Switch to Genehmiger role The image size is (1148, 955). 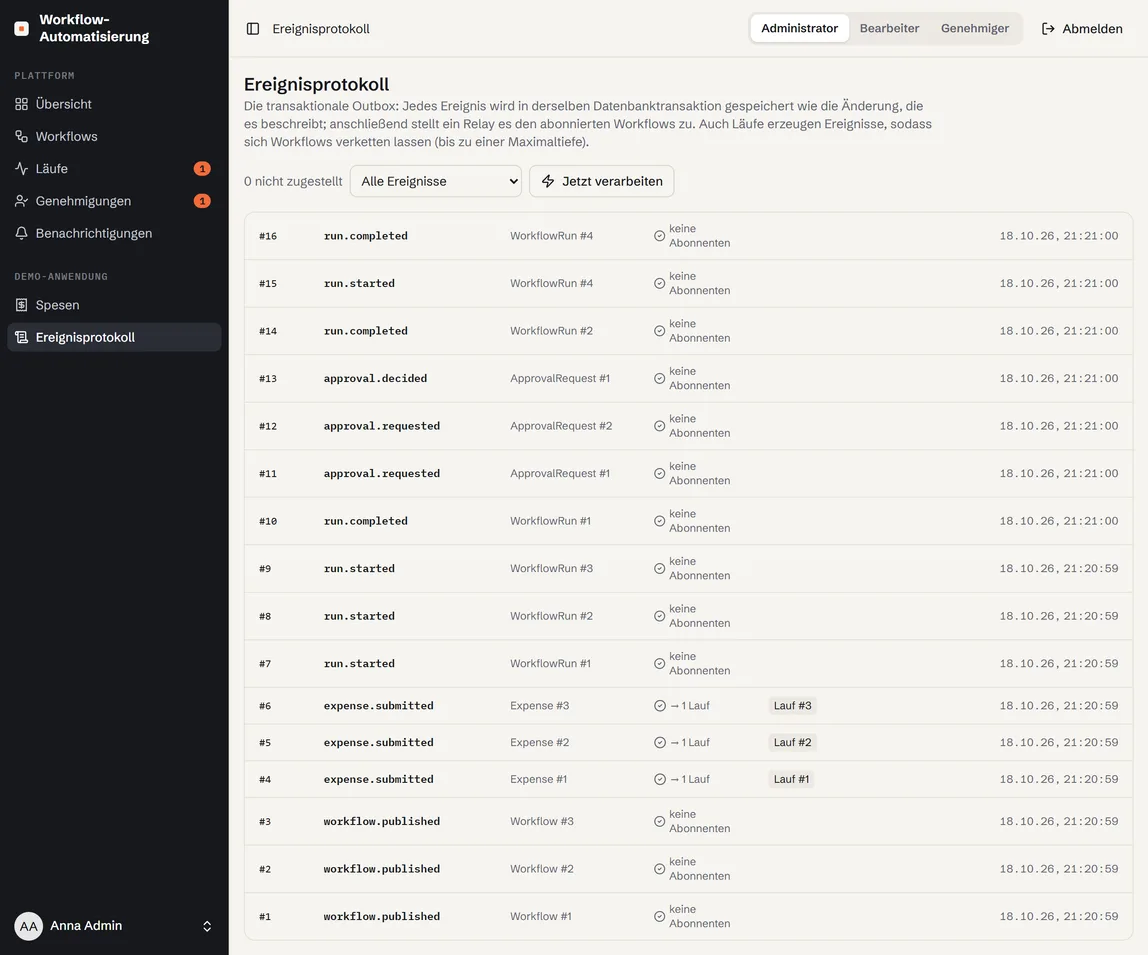tap(974, 29)
